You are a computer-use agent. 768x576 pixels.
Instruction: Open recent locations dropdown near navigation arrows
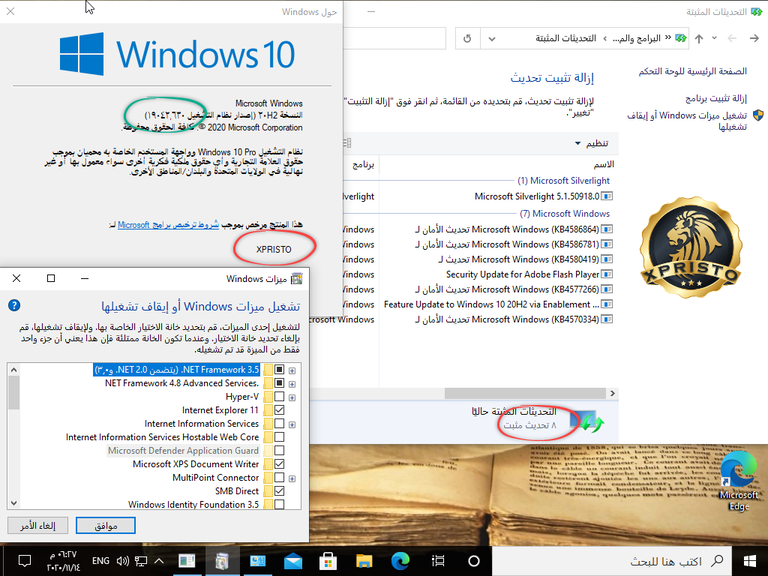(715, 38)
